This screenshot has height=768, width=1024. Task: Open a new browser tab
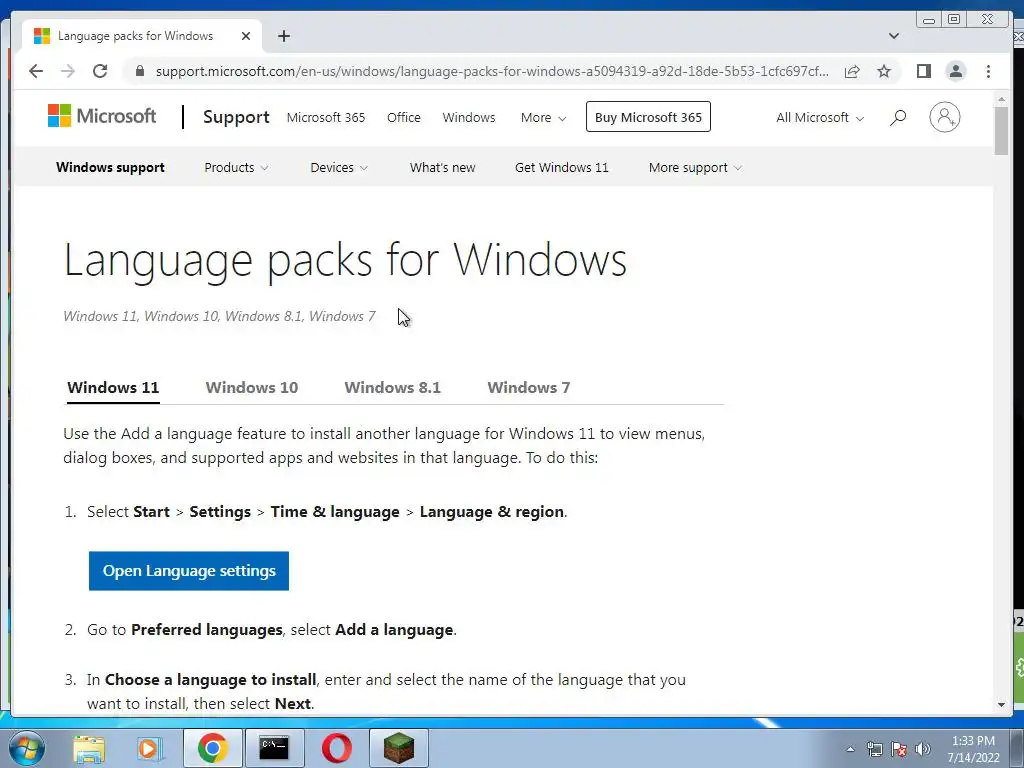(283, 36)
